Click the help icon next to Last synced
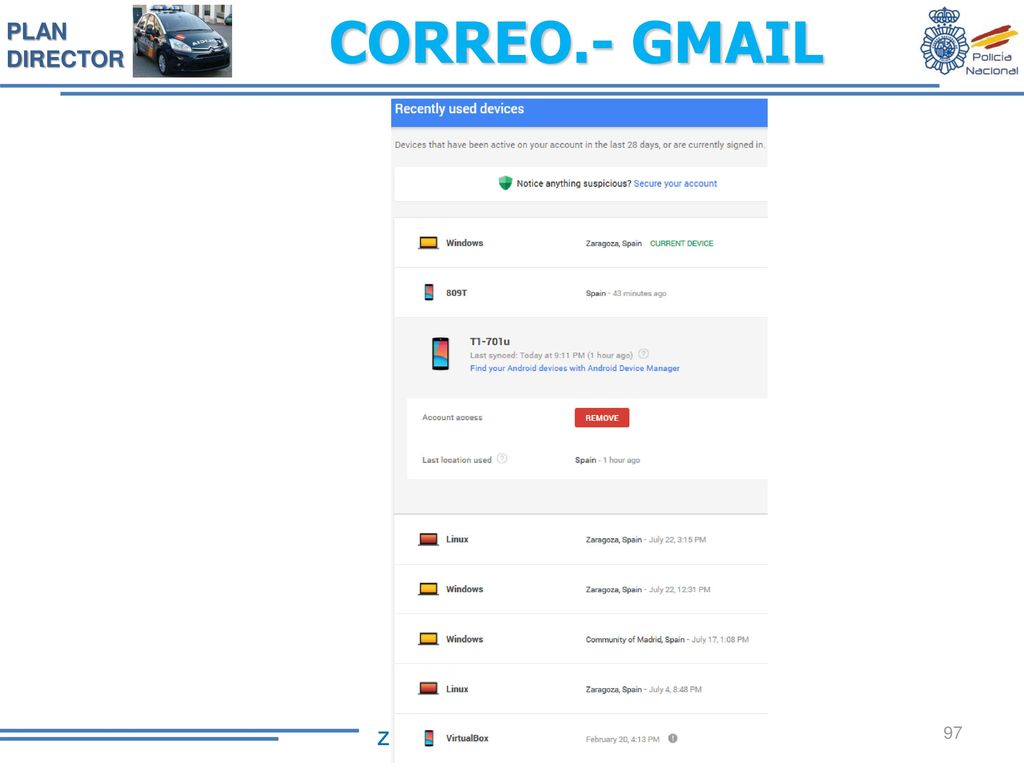The height and width of the screenshot is (768, 1024). click(643, 354)
